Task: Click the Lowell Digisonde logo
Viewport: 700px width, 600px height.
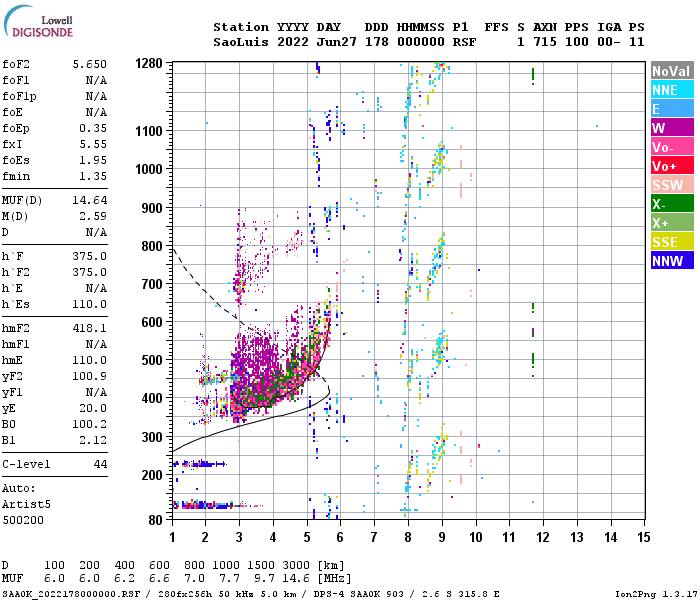Action: (38, 21)
